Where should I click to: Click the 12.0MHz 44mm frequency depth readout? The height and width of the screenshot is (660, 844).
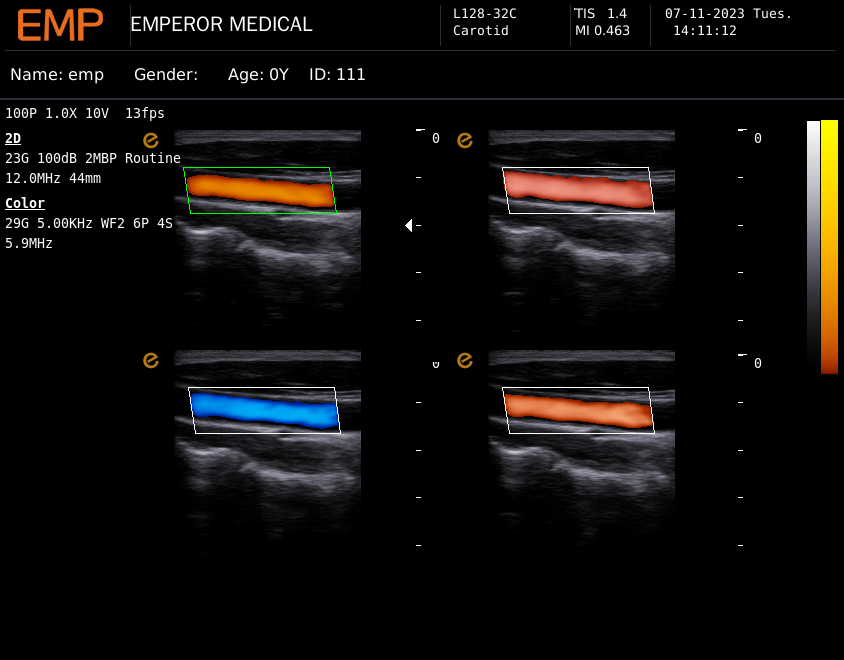coord(53,178)
